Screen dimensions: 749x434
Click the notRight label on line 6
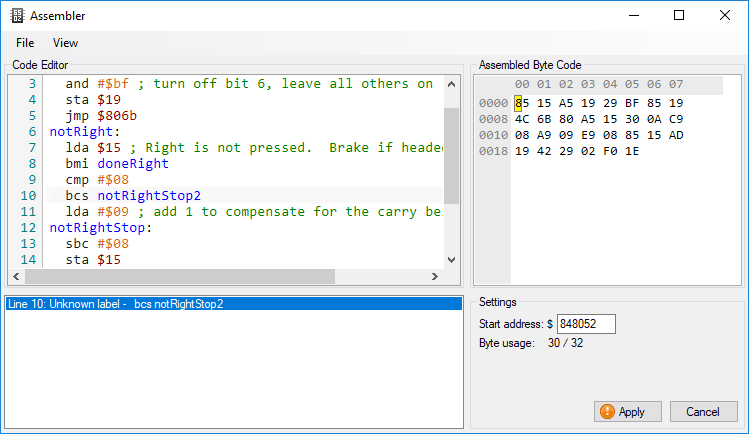click(x=81, y=132)
